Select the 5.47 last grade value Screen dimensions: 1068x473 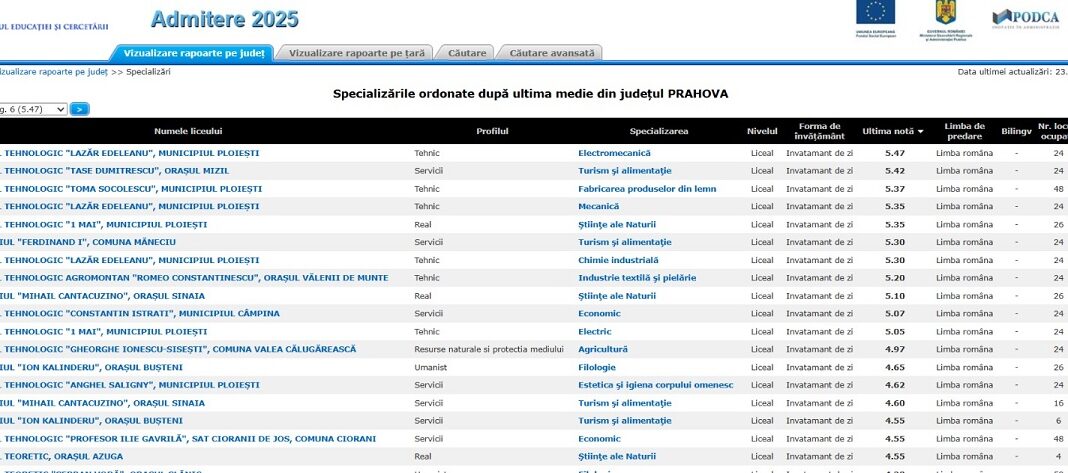pos(895,153)
